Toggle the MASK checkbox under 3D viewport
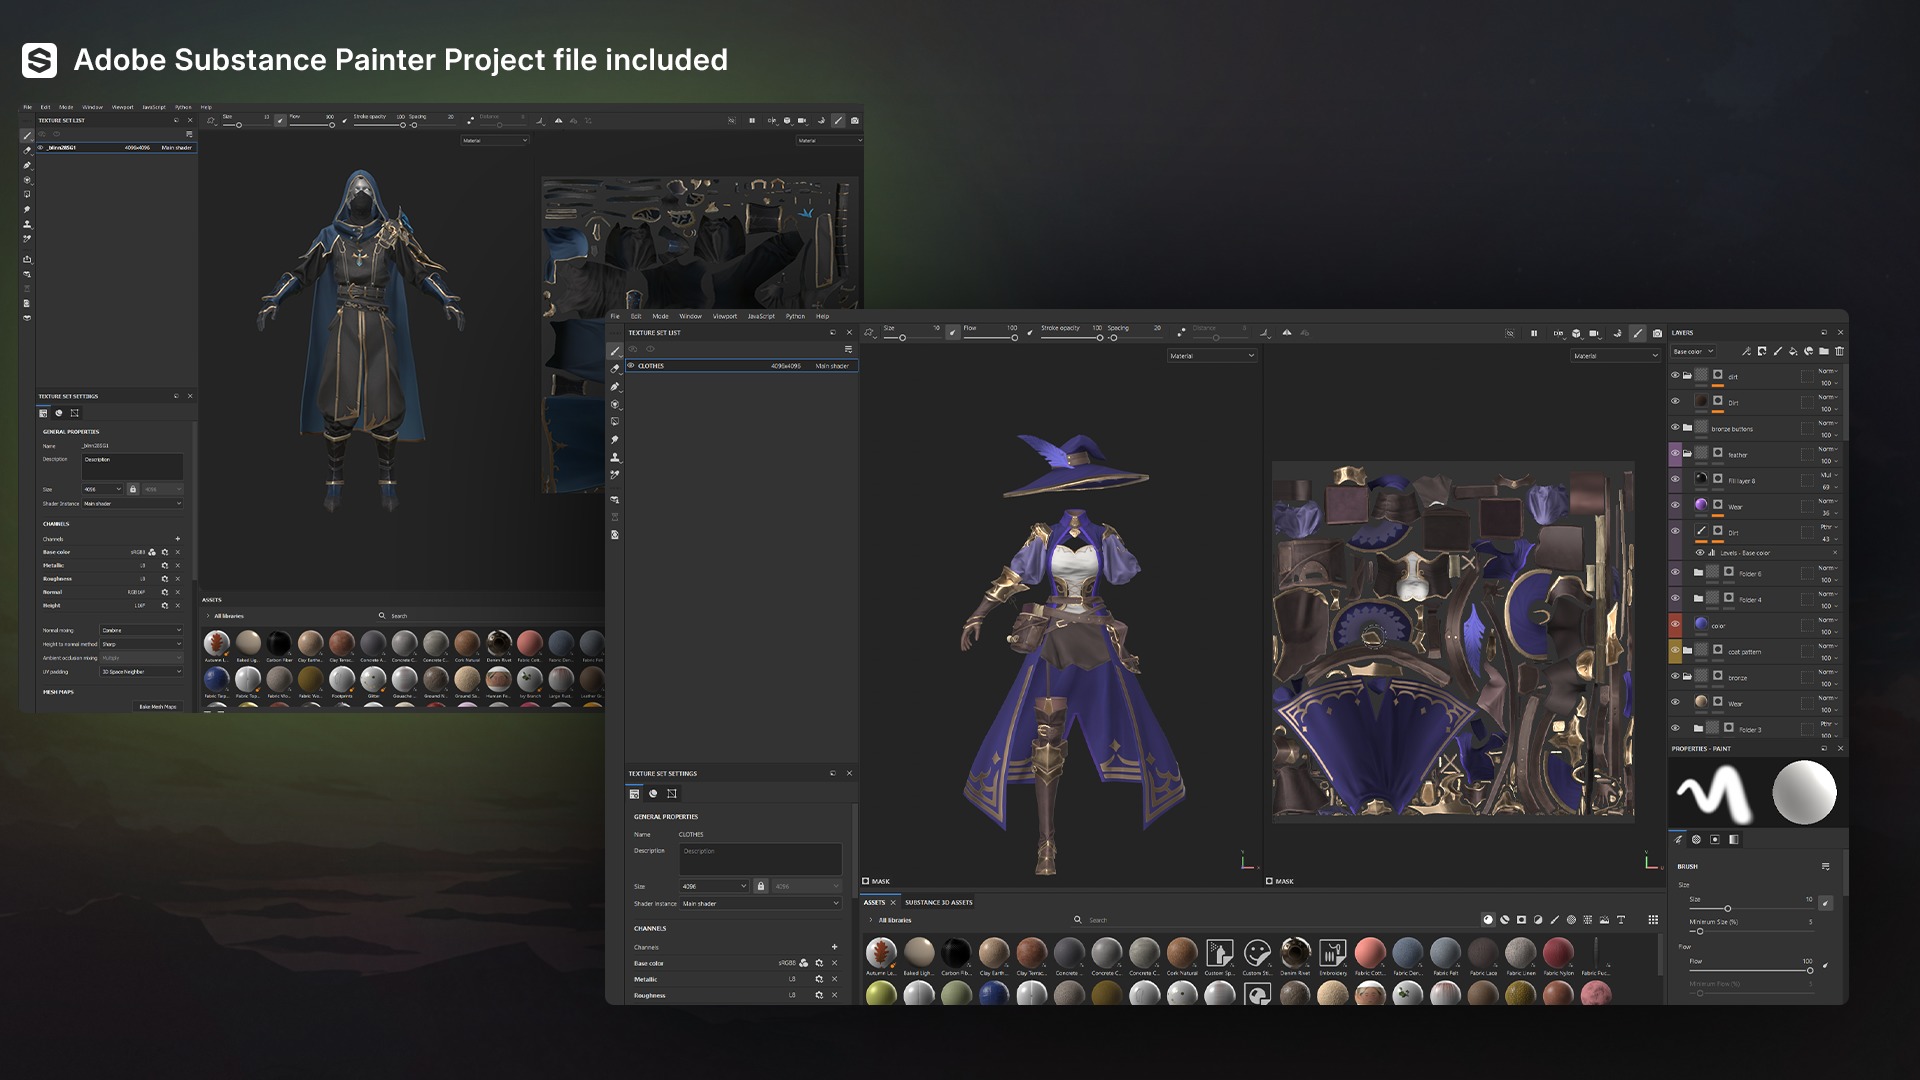The height and width of the screenshot is (1080, 1920). pos(866,881)
